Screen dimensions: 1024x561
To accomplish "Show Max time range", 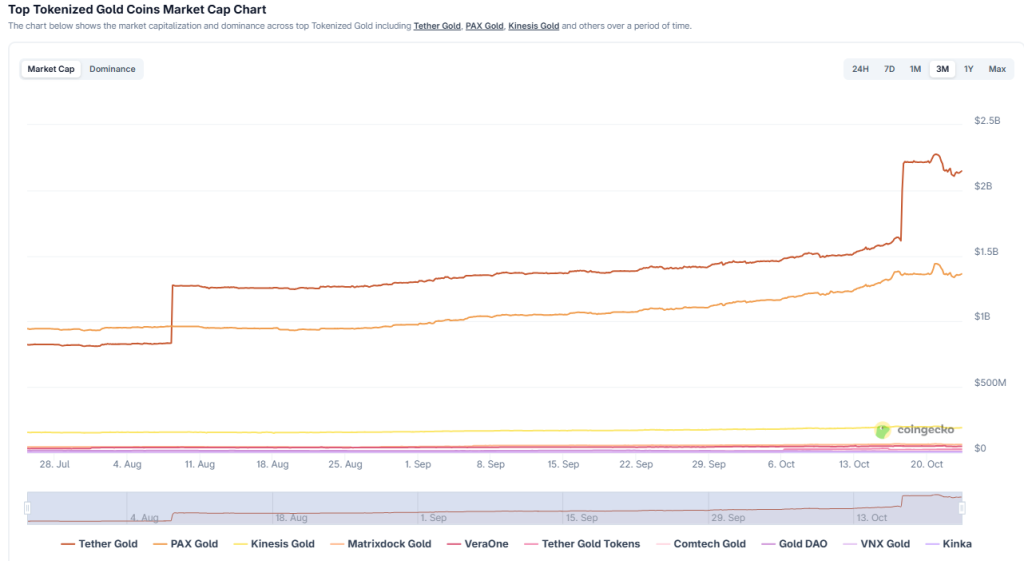I will (997, 69).
